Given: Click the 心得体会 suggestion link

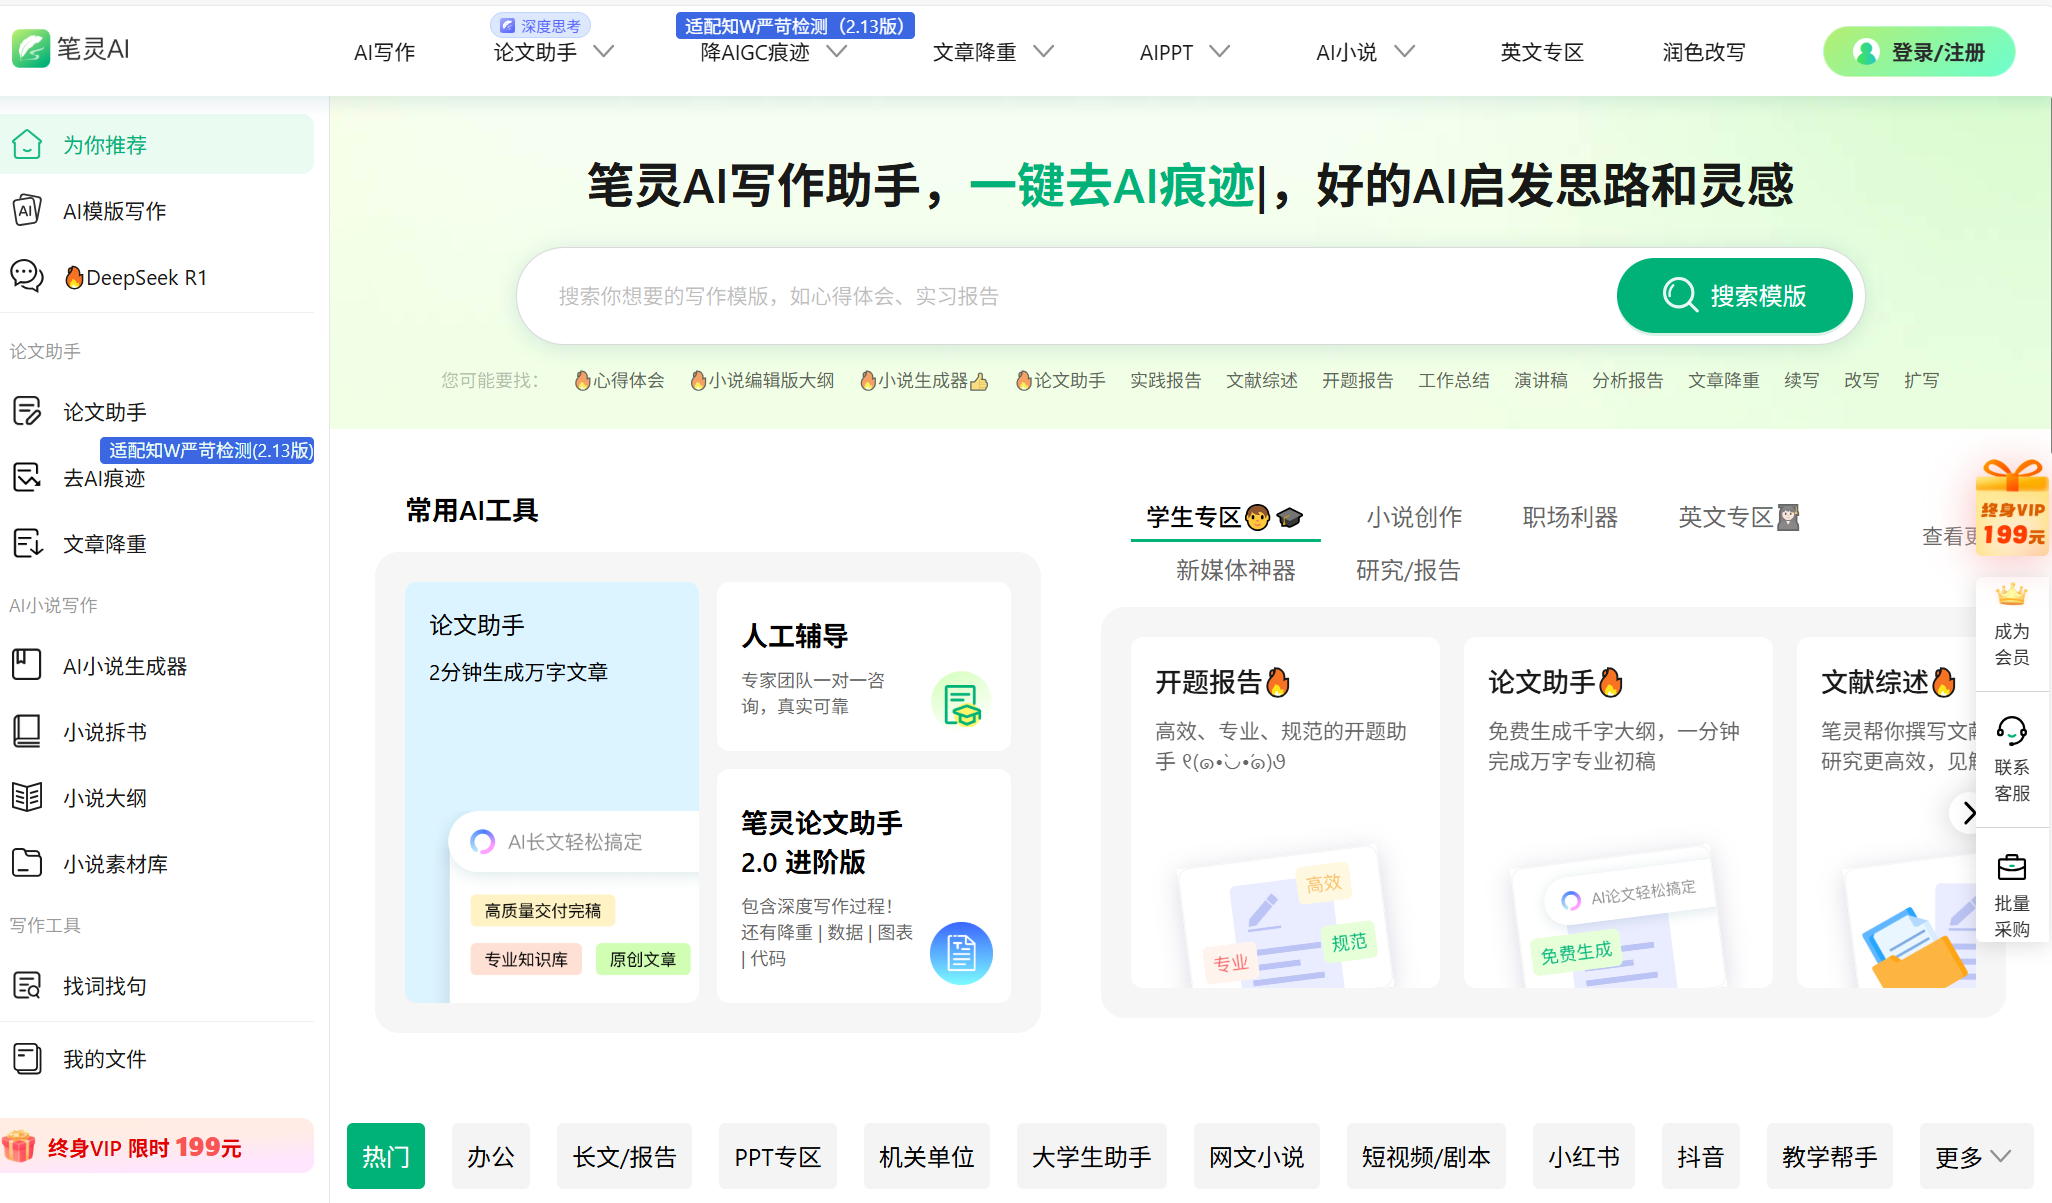Looking at the screenshot, I should [619, 380].
